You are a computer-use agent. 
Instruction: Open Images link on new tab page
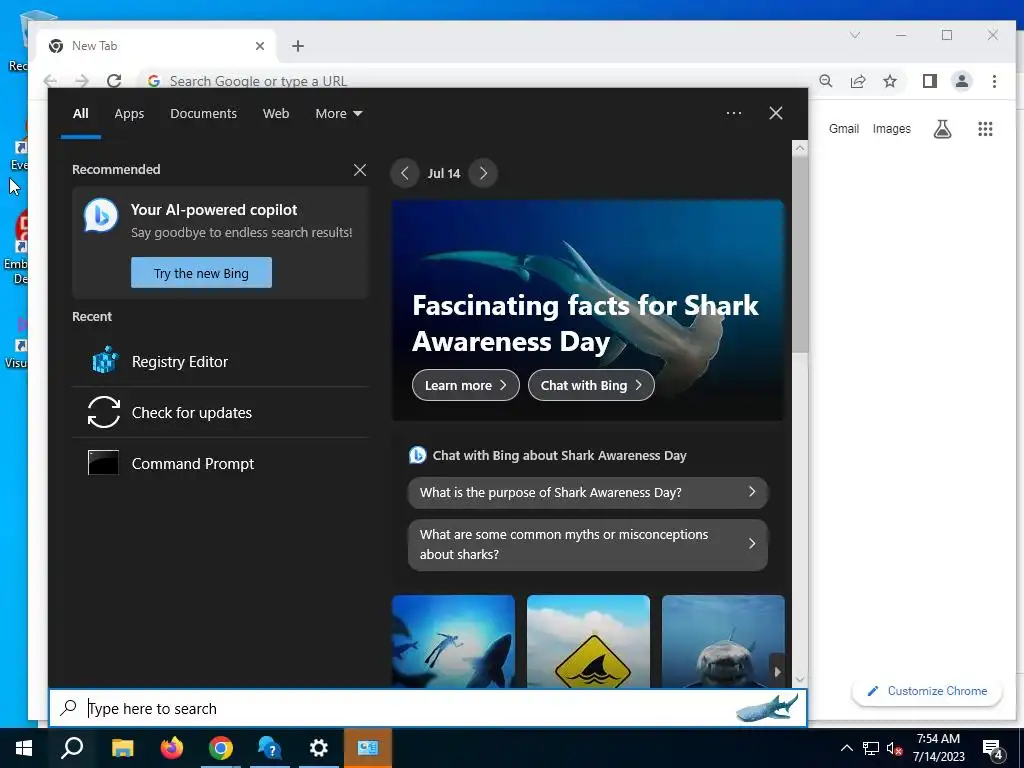tap(891, 129)
